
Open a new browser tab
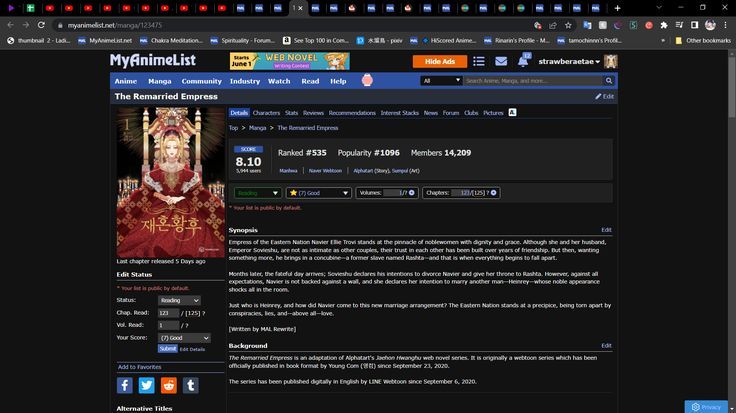point(617,8)
